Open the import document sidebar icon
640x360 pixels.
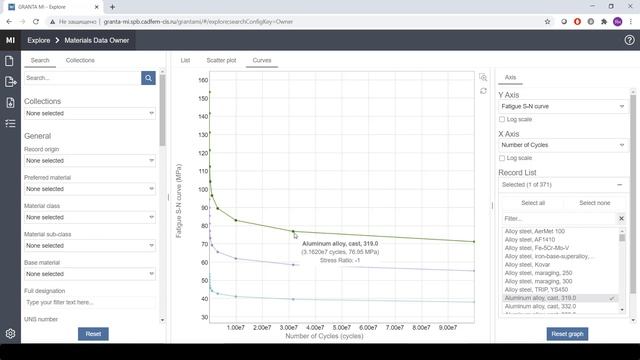pos(10,102)
